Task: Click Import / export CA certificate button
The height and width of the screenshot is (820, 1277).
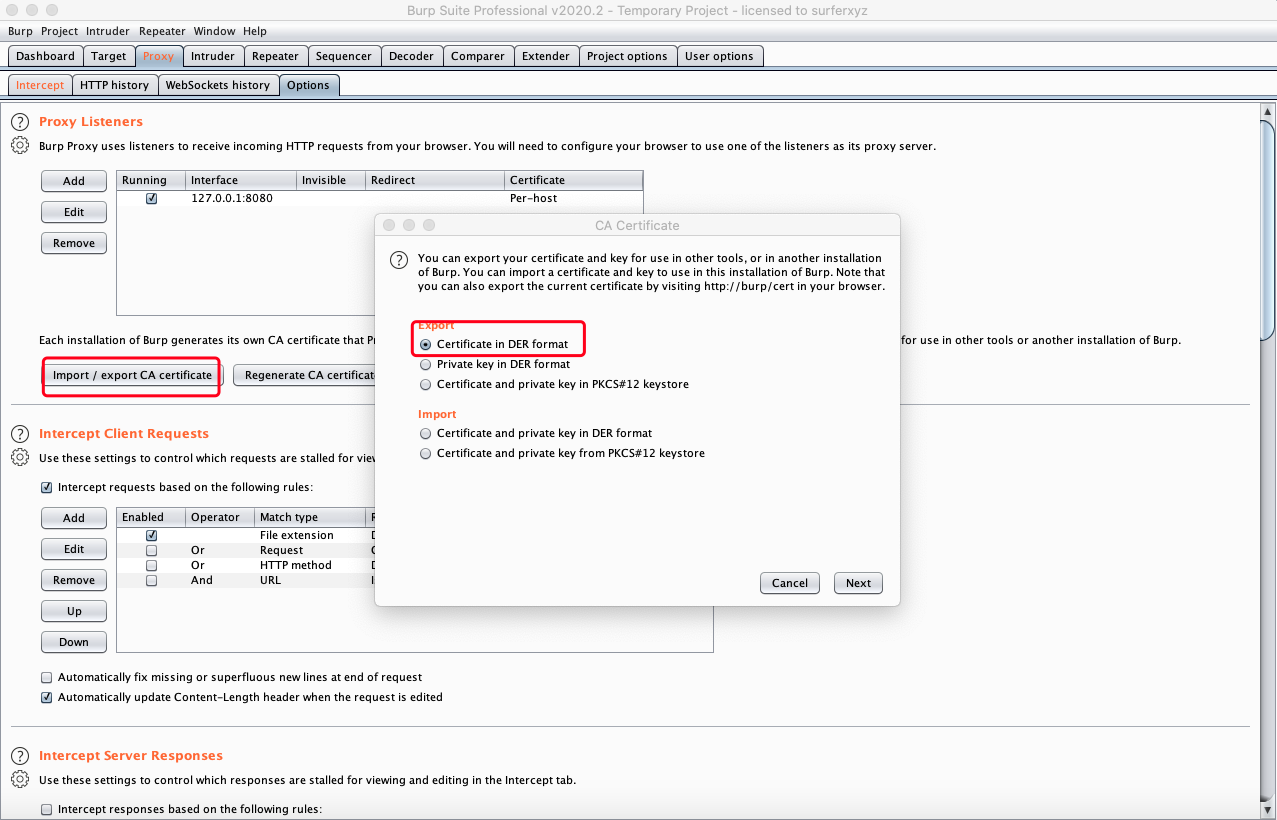Action: tap(132, 375)
